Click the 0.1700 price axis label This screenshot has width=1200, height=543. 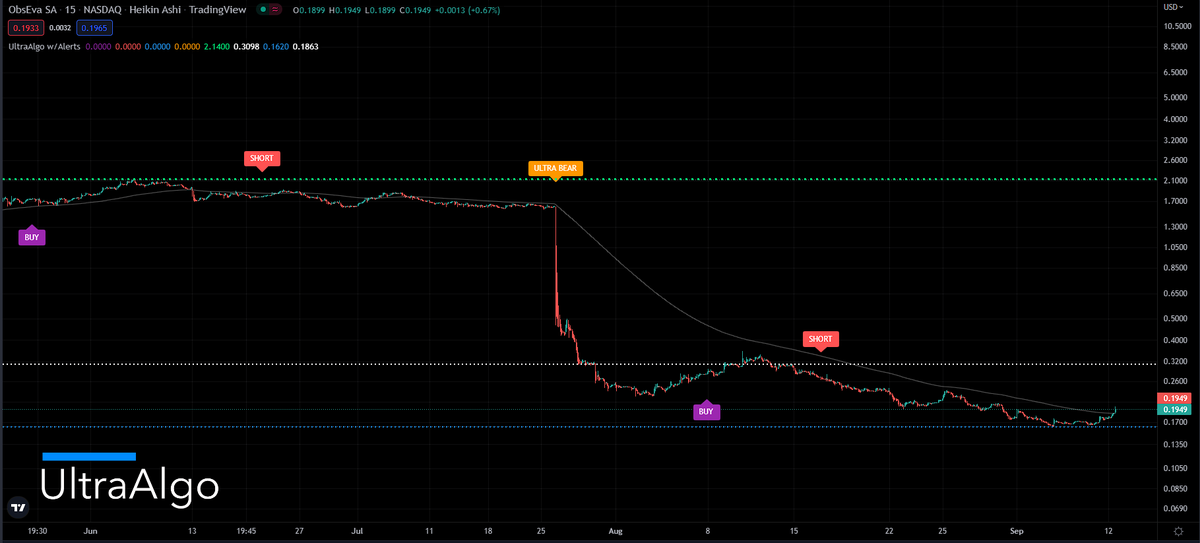(1175, 423)
